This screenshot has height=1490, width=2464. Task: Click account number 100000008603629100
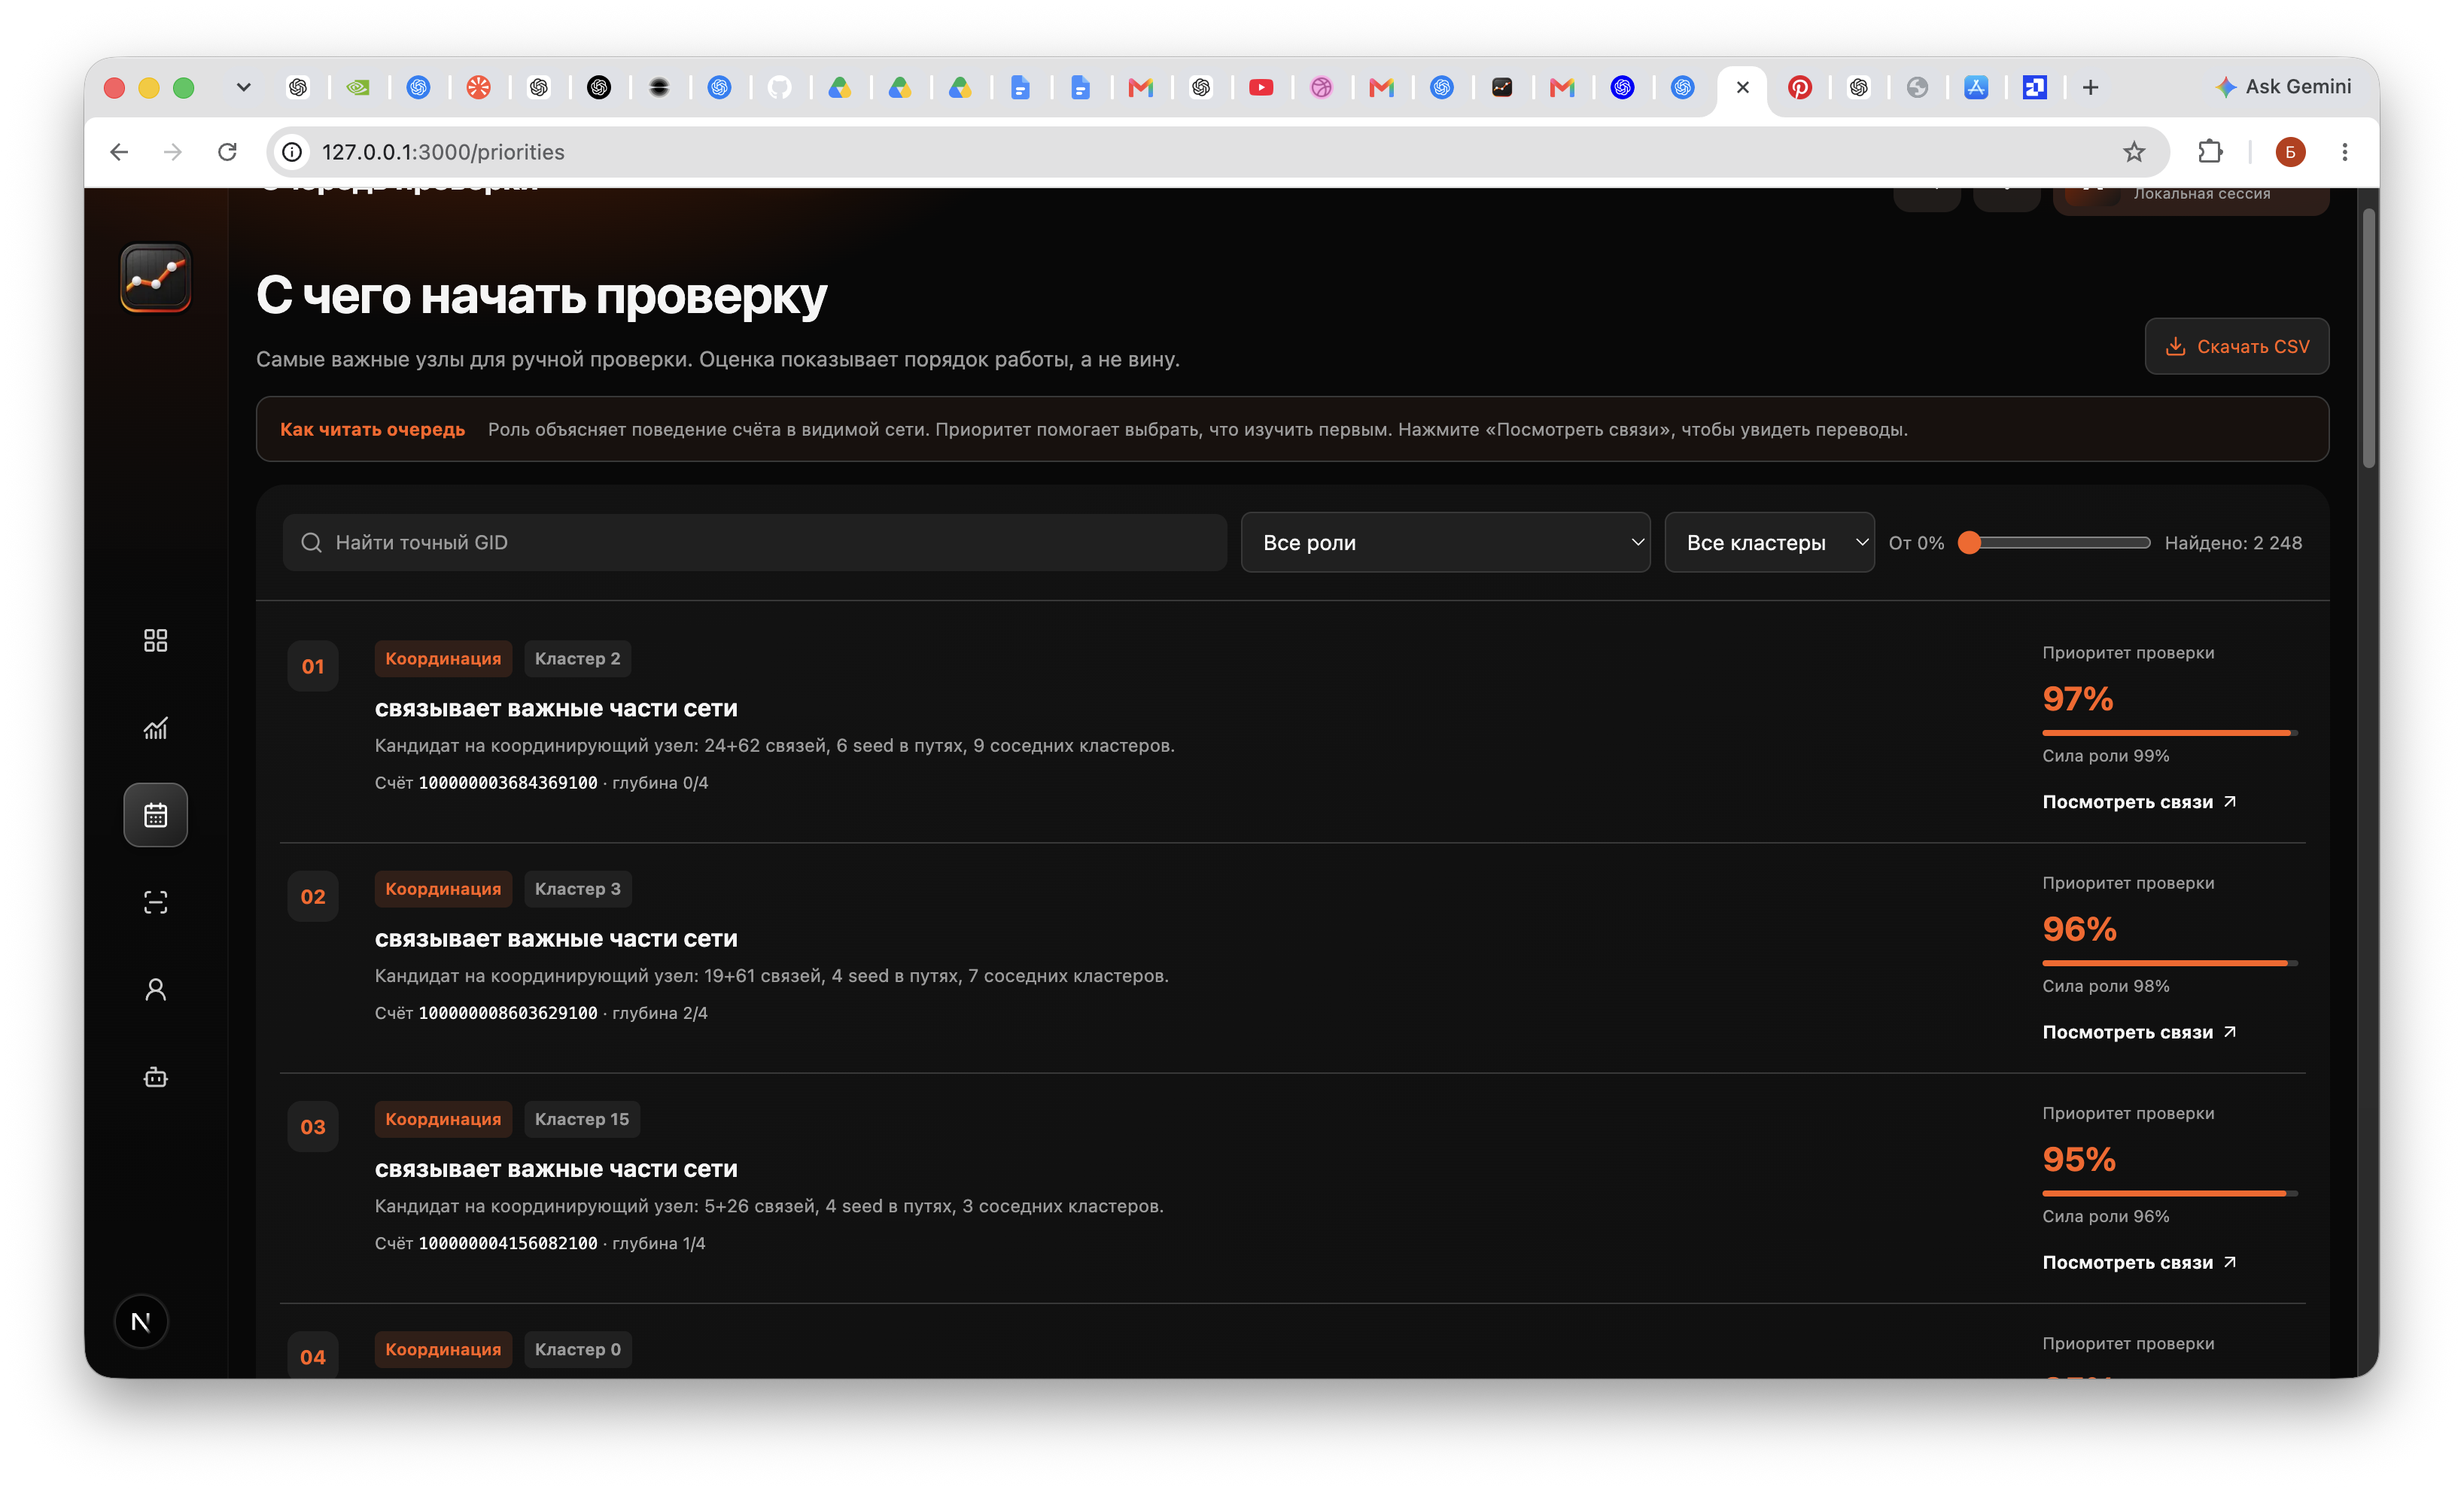click(x=507, y=1013)
